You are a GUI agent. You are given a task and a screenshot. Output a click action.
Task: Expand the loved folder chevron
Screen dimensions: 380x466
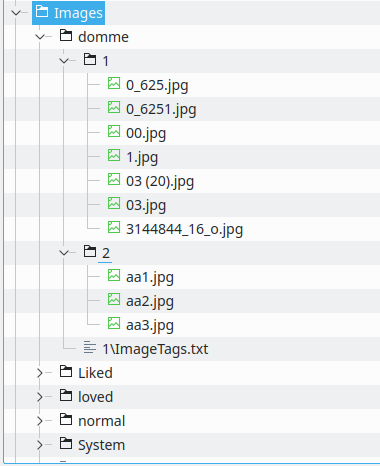tap(40, 397)
